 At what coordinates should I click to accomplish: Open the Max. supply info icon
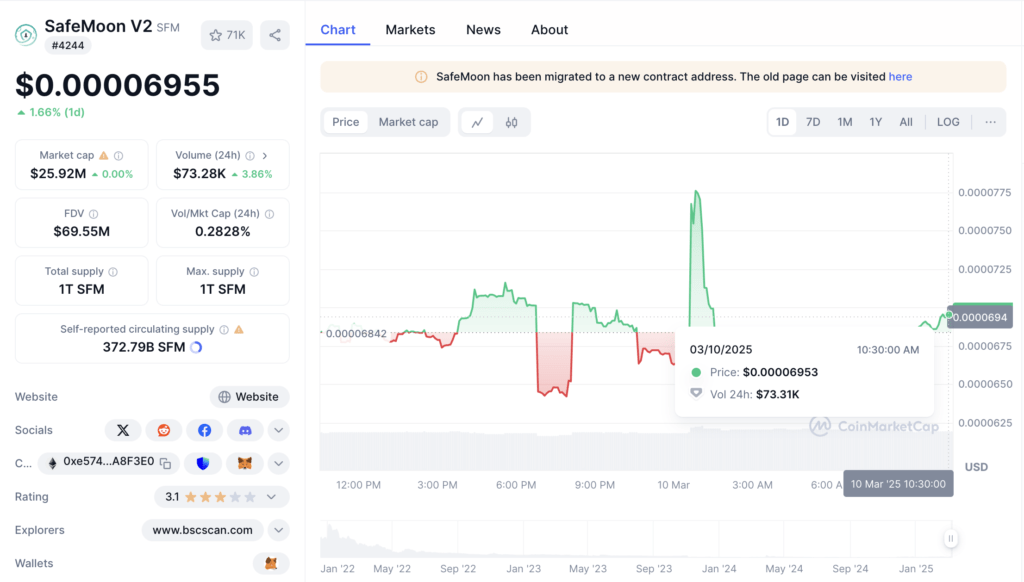pos(254,272)
